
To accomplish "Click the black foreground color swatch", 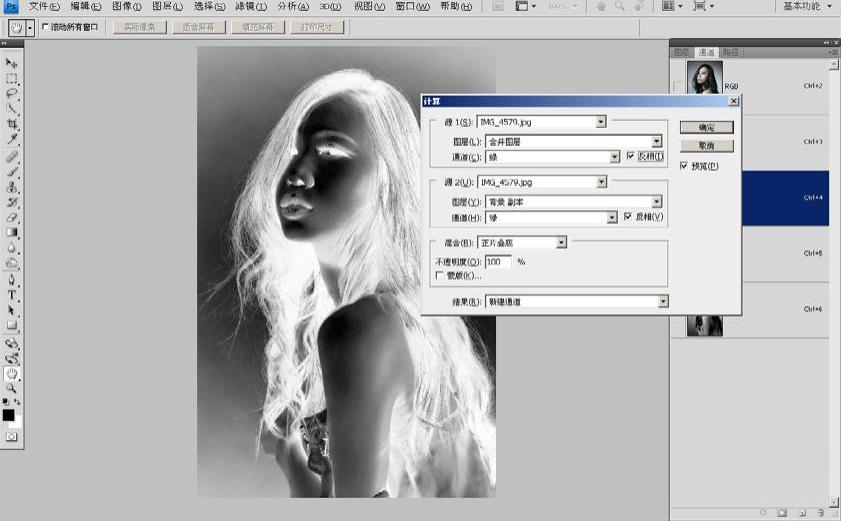I will pos(8,415).
